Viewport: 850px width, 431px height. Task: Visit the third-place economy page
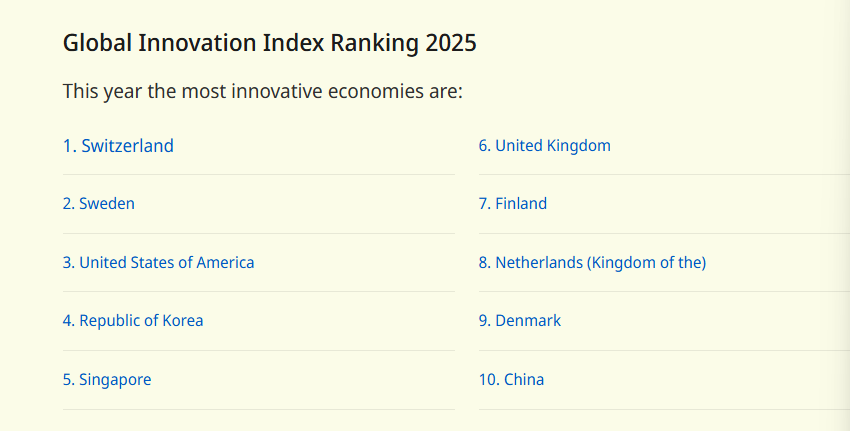(x=158, y=263)
